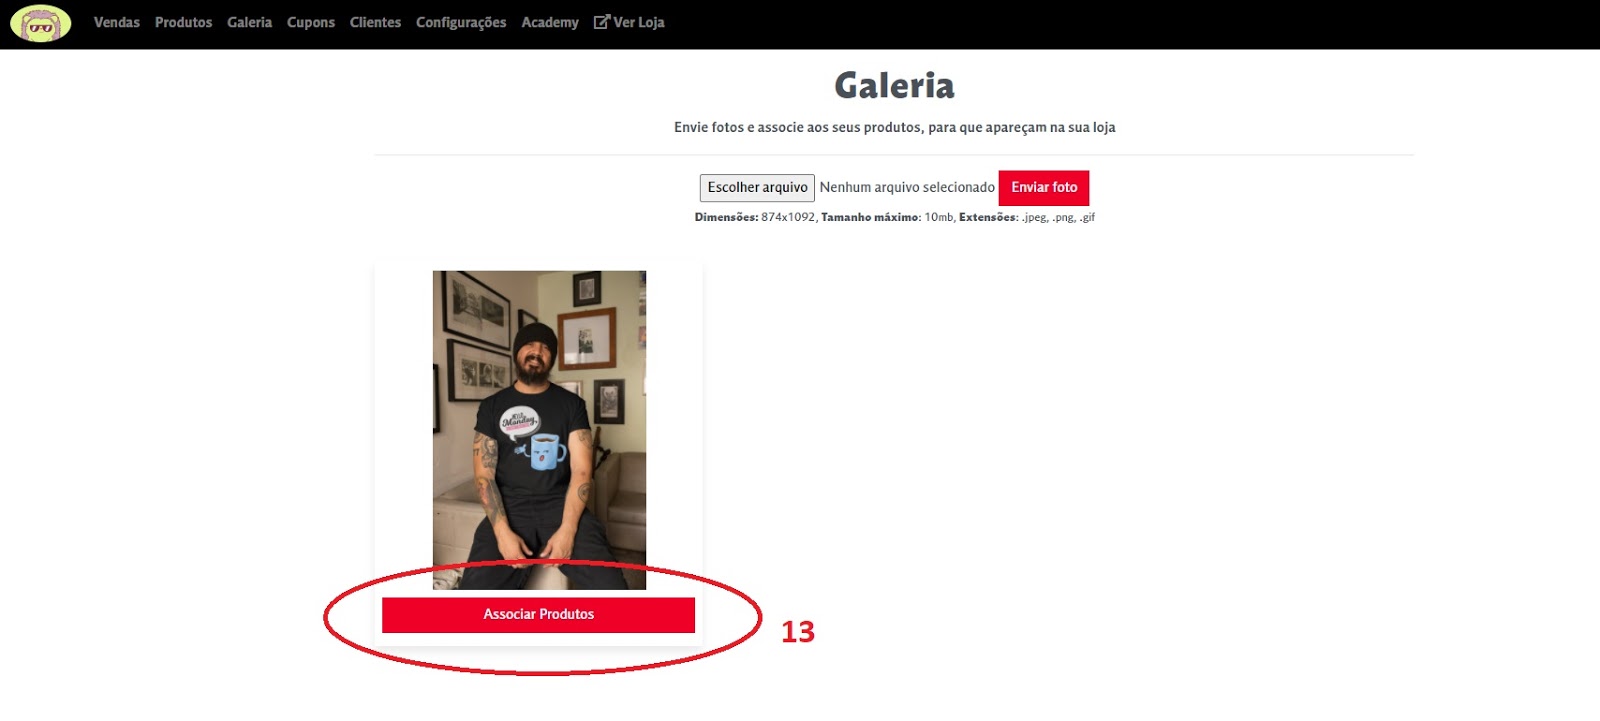1600x721 pixels.
Task: Open Configurações from the navigation bar
Action: coord(461,22)
